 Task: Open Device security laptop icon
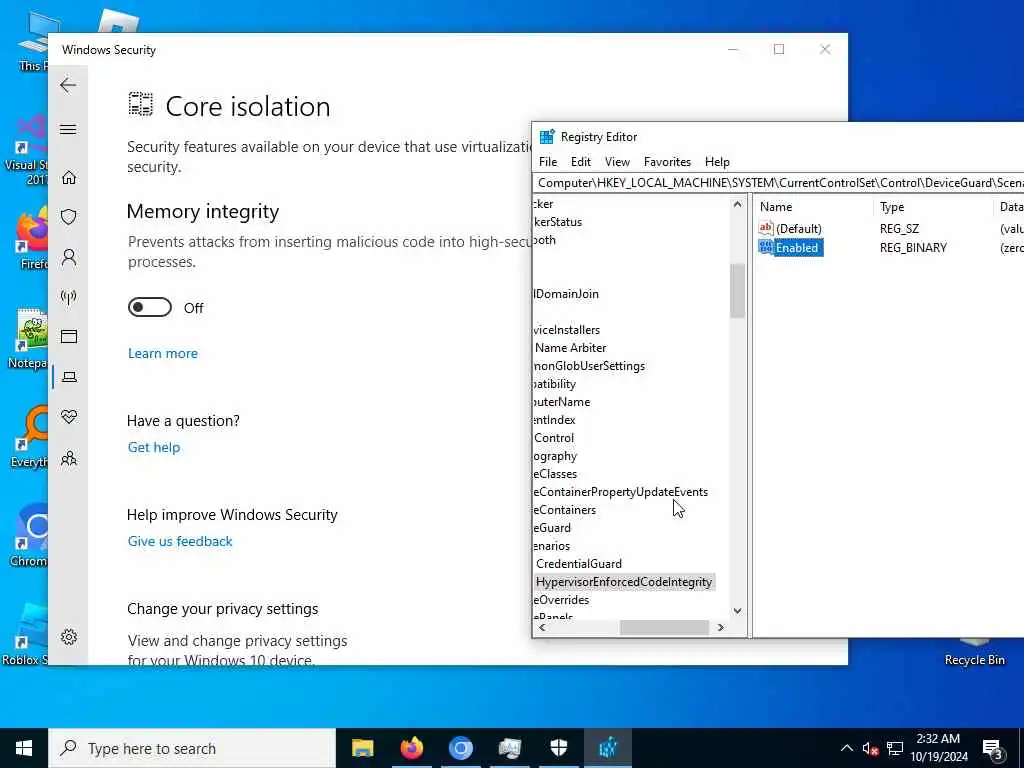point(69,377)
